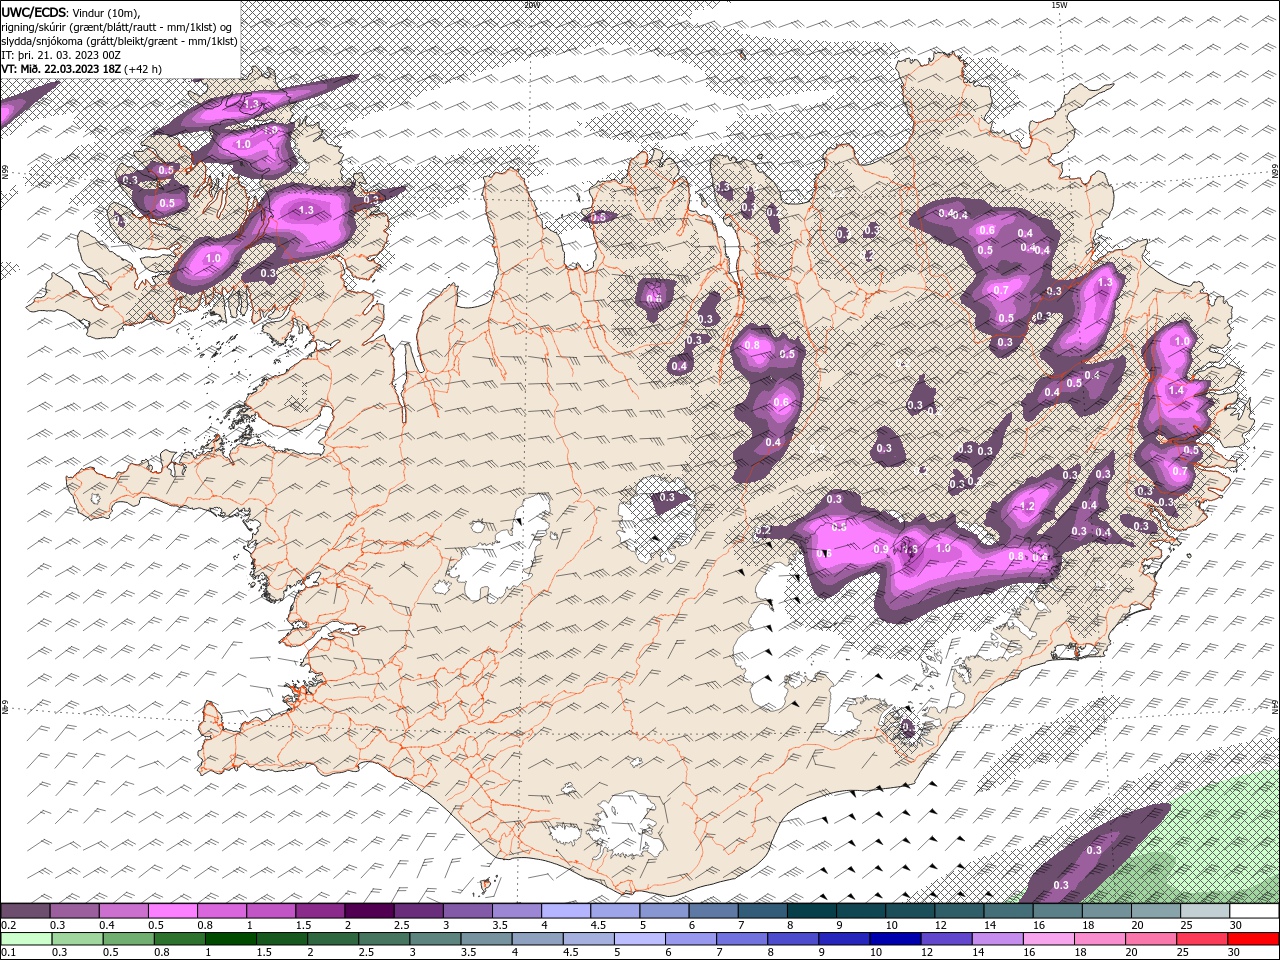Select the bottom-row swatch between 10 and 12

click(897, 939)
